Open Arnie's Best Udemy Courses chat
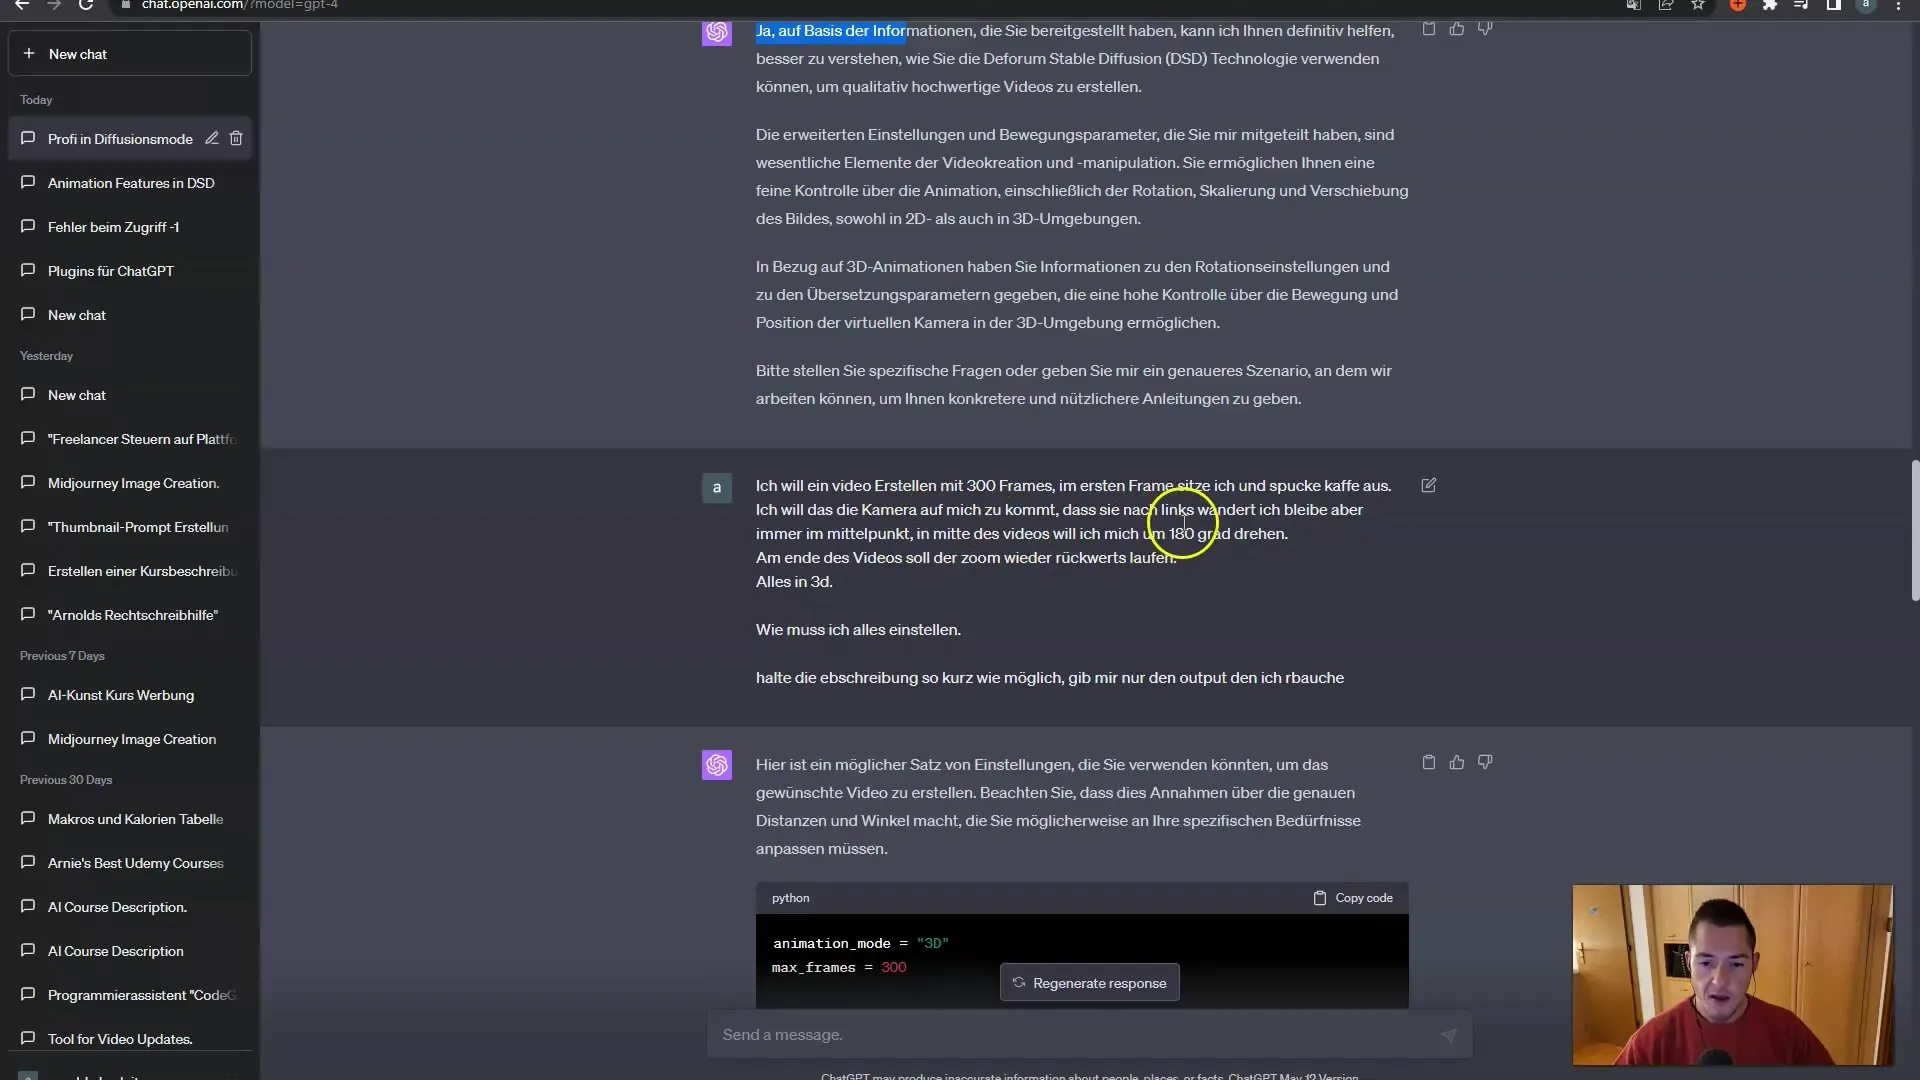Screen dimensions: 1920x1080 [x=130, y=863]
